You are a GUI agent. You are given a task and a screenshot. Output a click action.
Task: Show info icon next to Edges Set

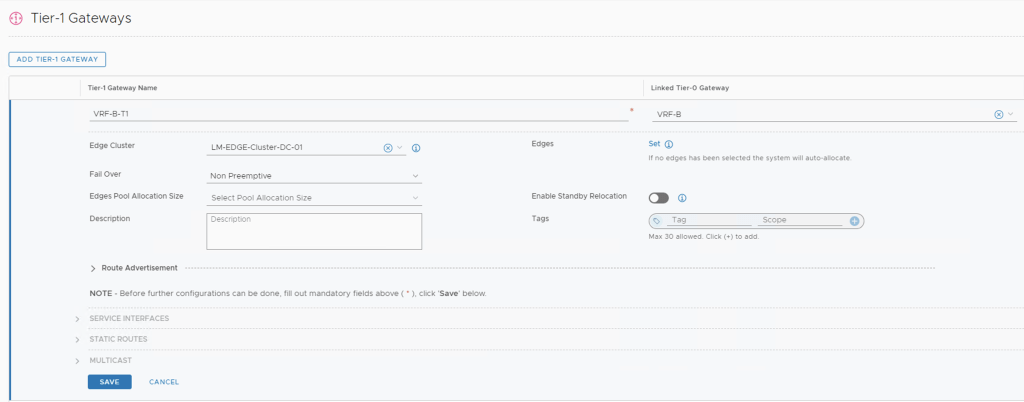point(669,145)
